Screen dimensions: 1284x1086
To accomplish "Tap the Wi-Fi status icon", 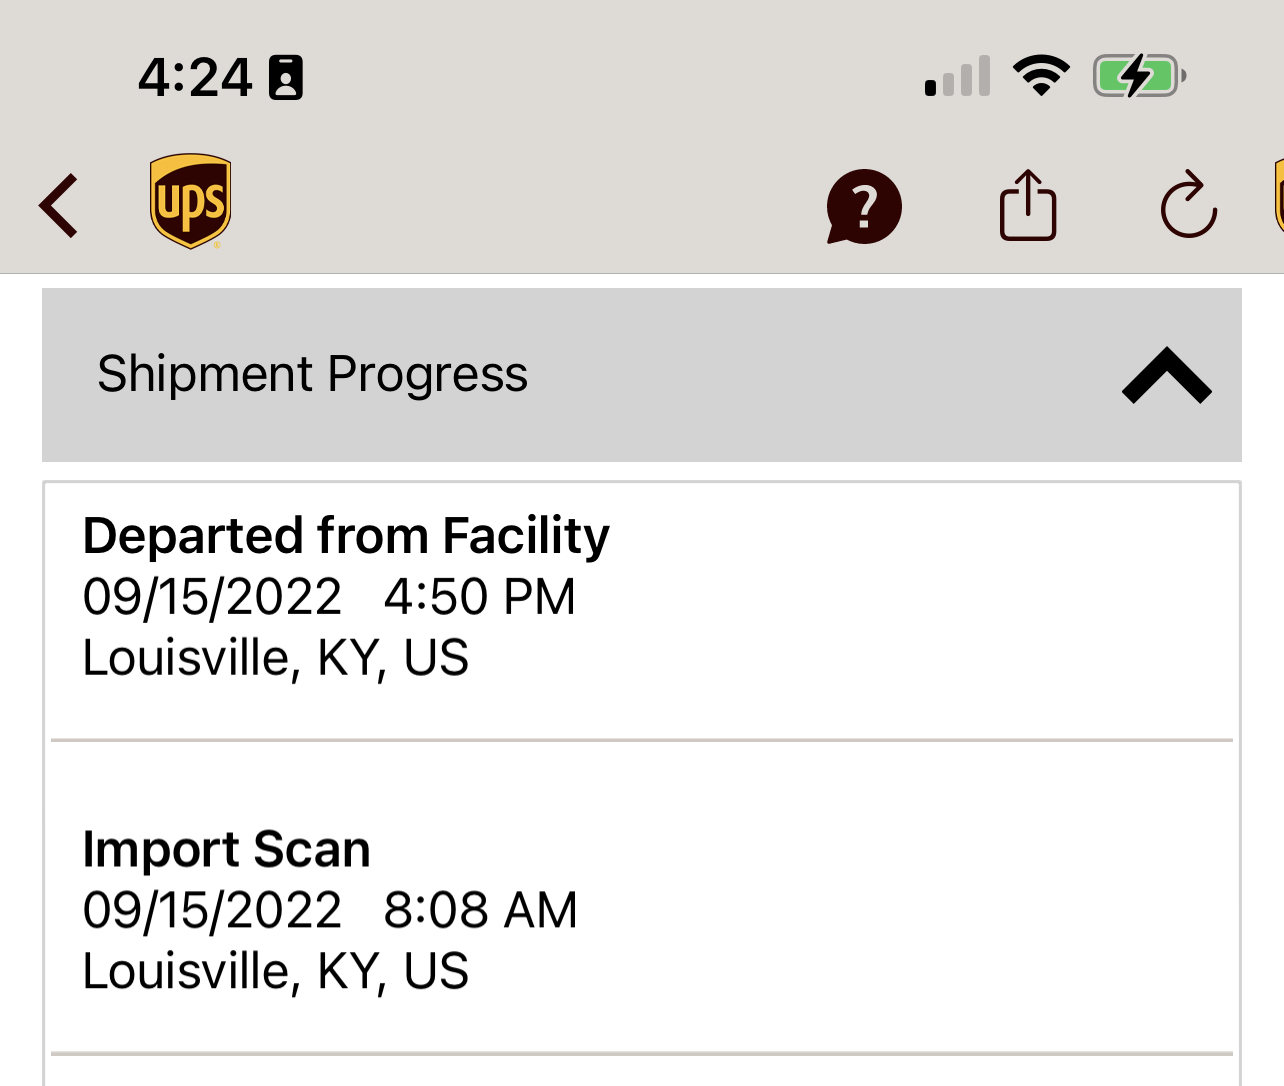I will point(1041,76).
